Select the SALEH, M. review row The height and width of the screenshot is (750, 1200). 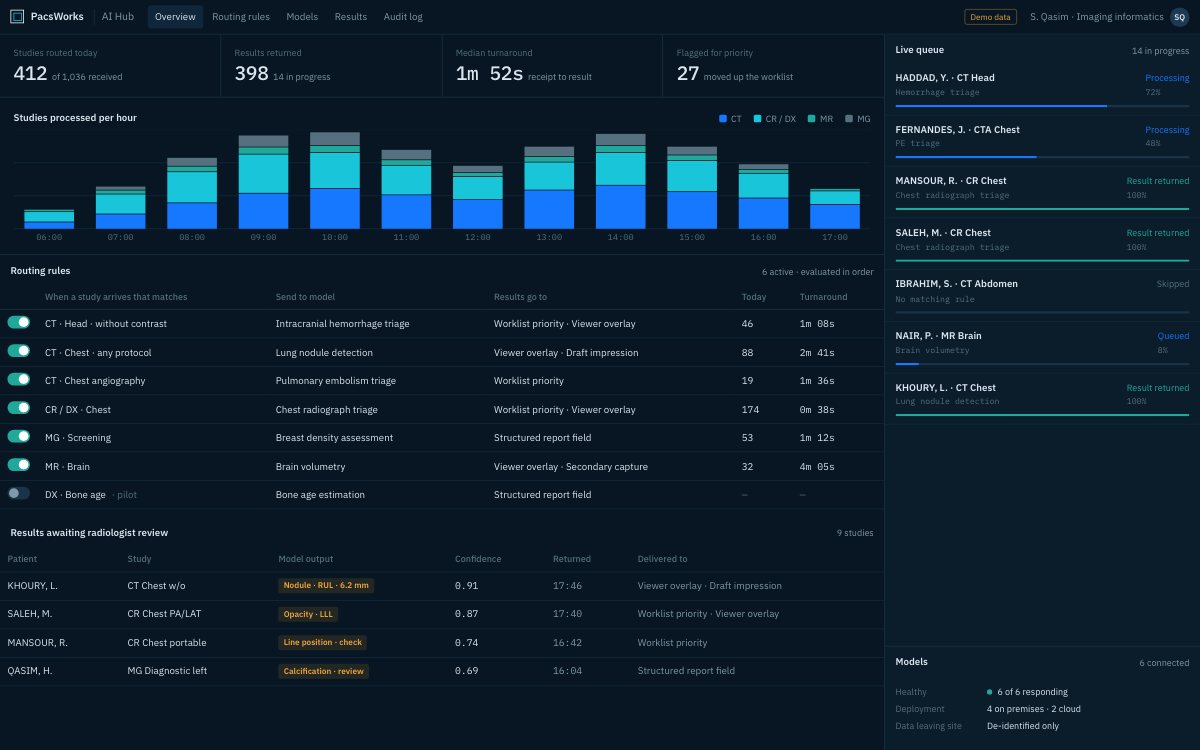[x=441, y=614]
